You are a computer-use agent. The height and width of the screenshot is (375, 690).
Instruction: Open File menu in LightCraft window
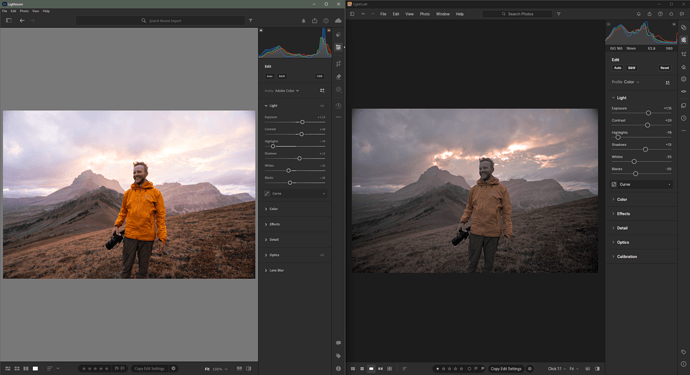click(383, 14)
